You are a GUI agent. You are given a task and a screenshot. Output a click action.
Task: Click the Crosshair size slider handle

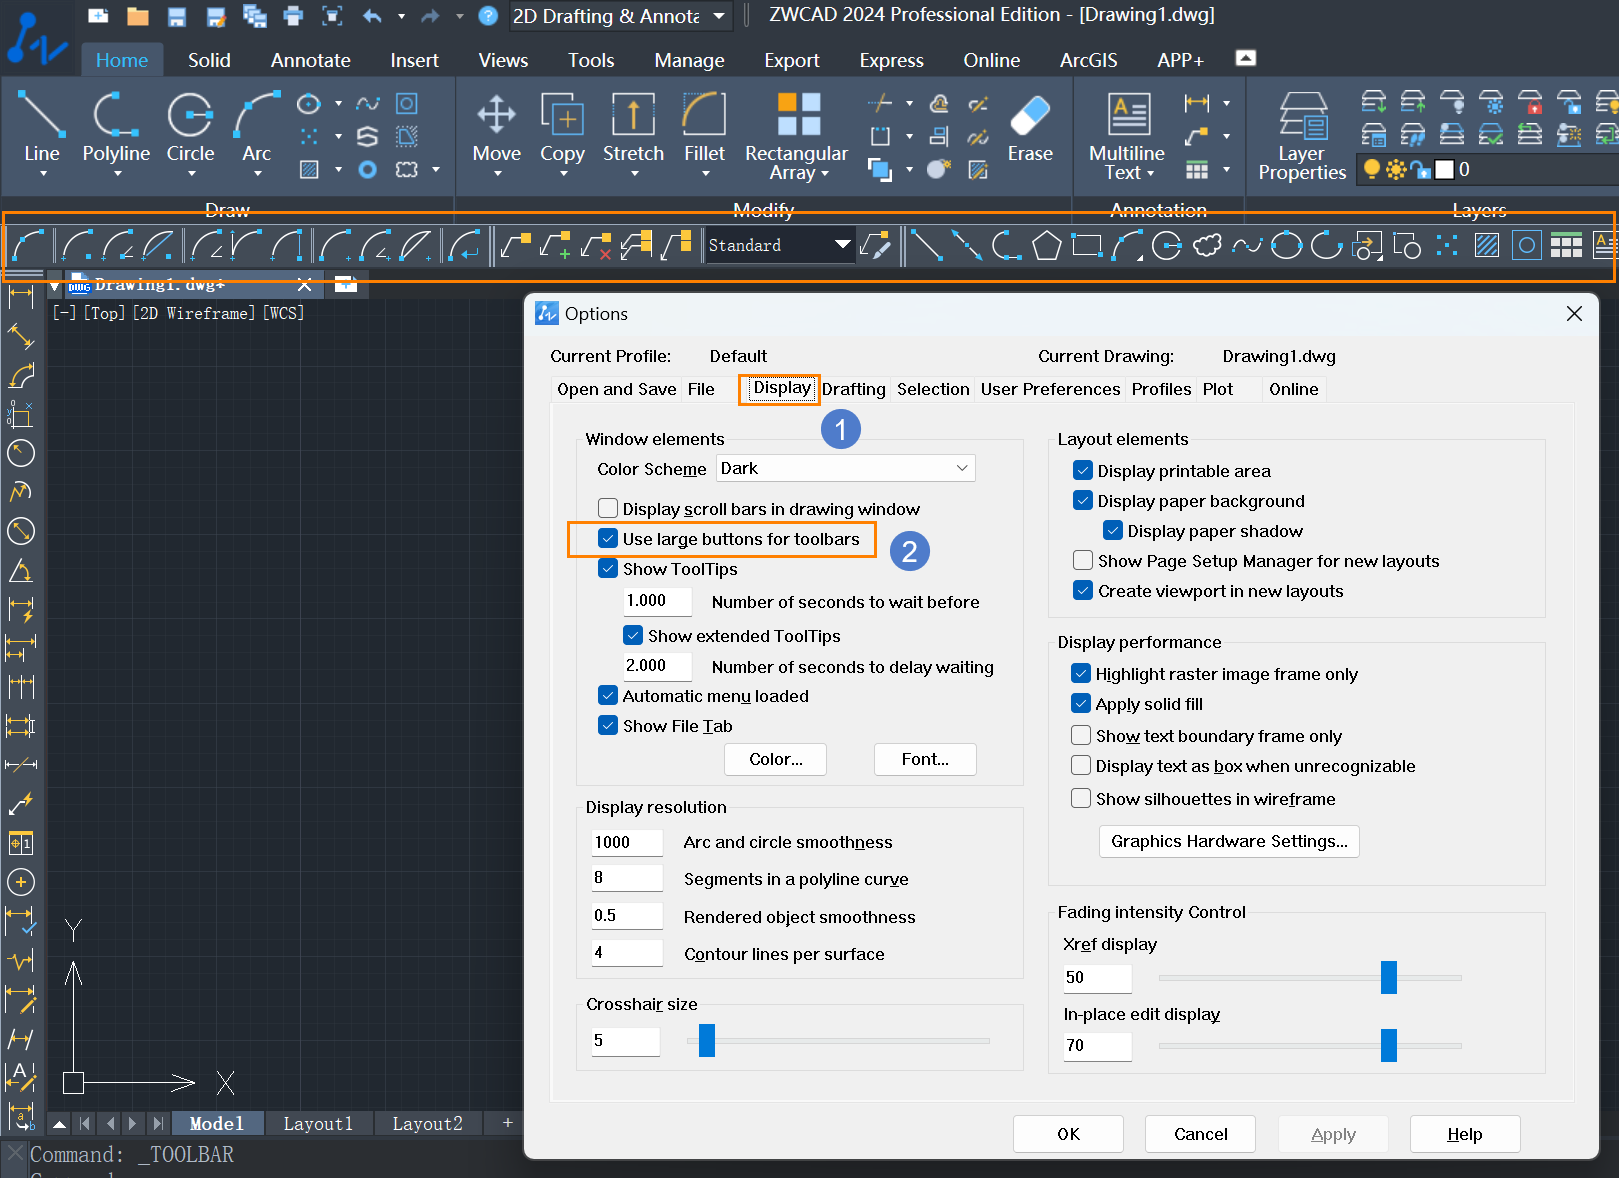pyautogui.click(x=707, y=1040)
